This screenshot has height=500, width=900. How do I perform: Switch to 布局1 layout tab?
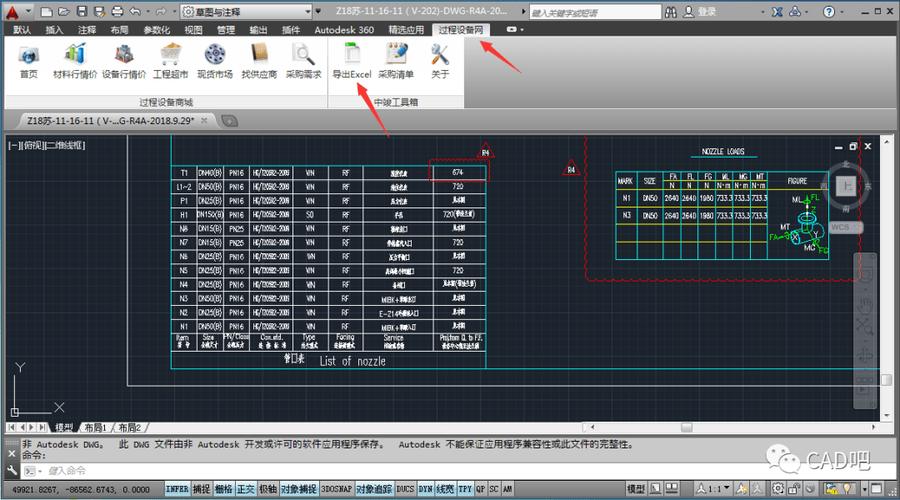(x=95, y=428)
